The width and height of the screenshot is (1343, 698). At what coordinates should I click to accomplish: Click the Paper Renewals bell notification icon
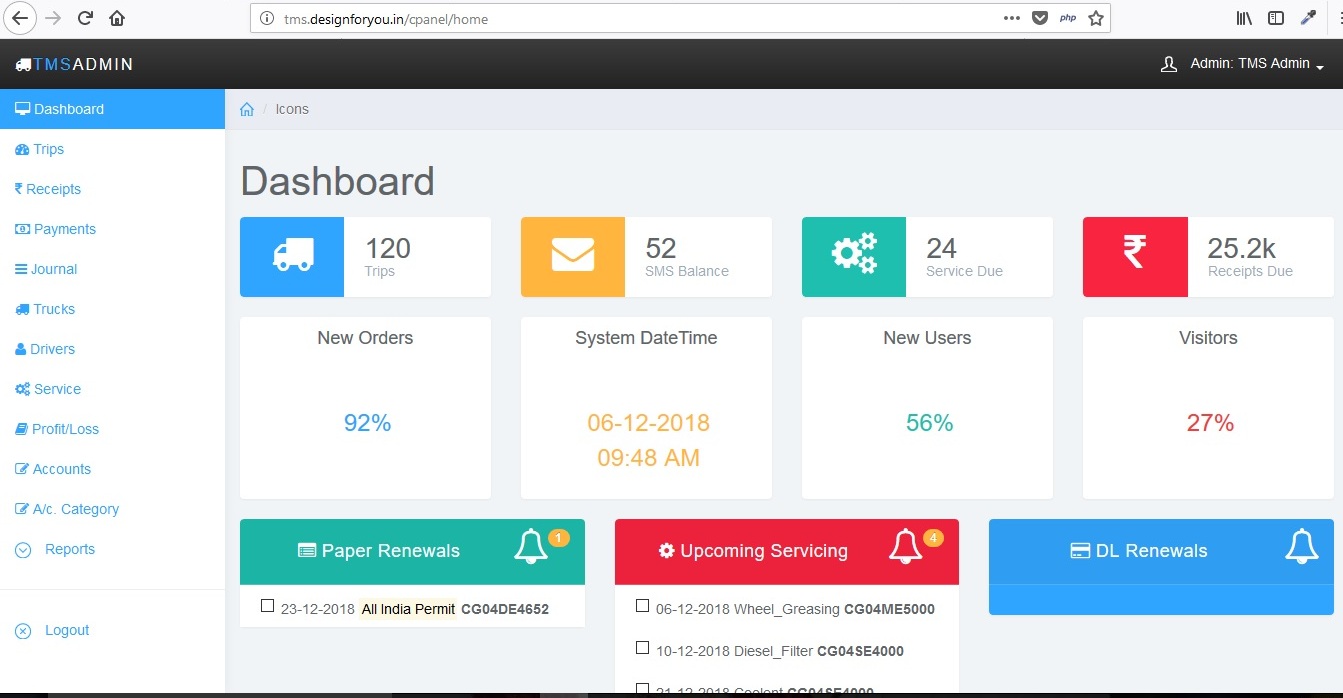531,548
